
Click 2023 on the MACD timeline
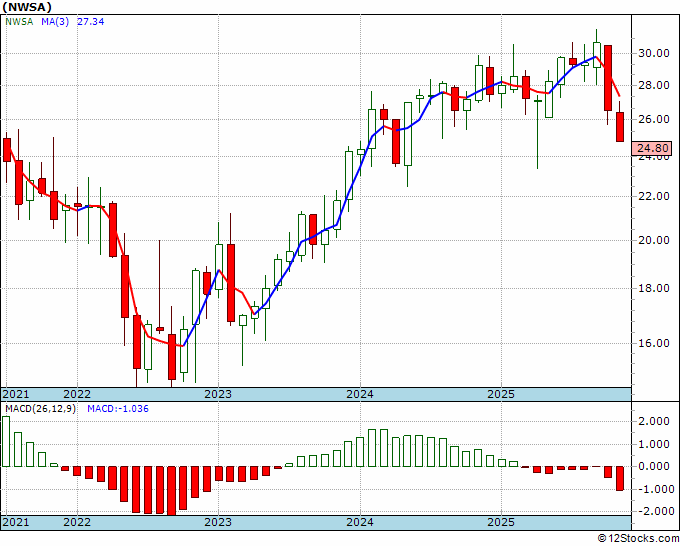(218, 522)
